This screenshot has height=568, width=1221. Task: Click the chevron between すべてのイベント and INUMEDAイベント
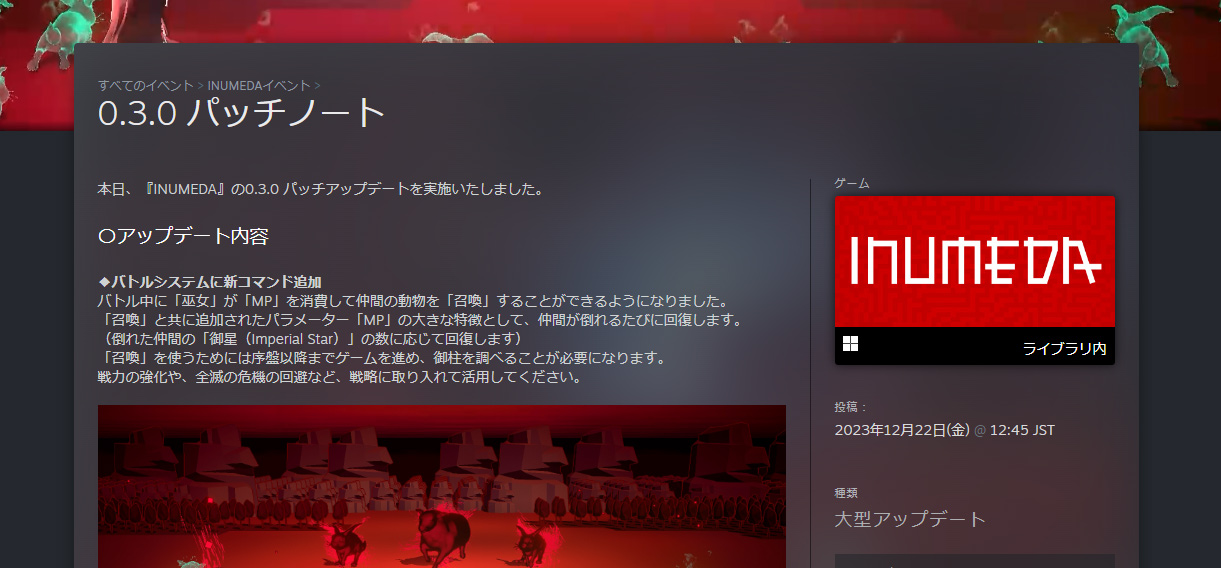click(201, 86)
